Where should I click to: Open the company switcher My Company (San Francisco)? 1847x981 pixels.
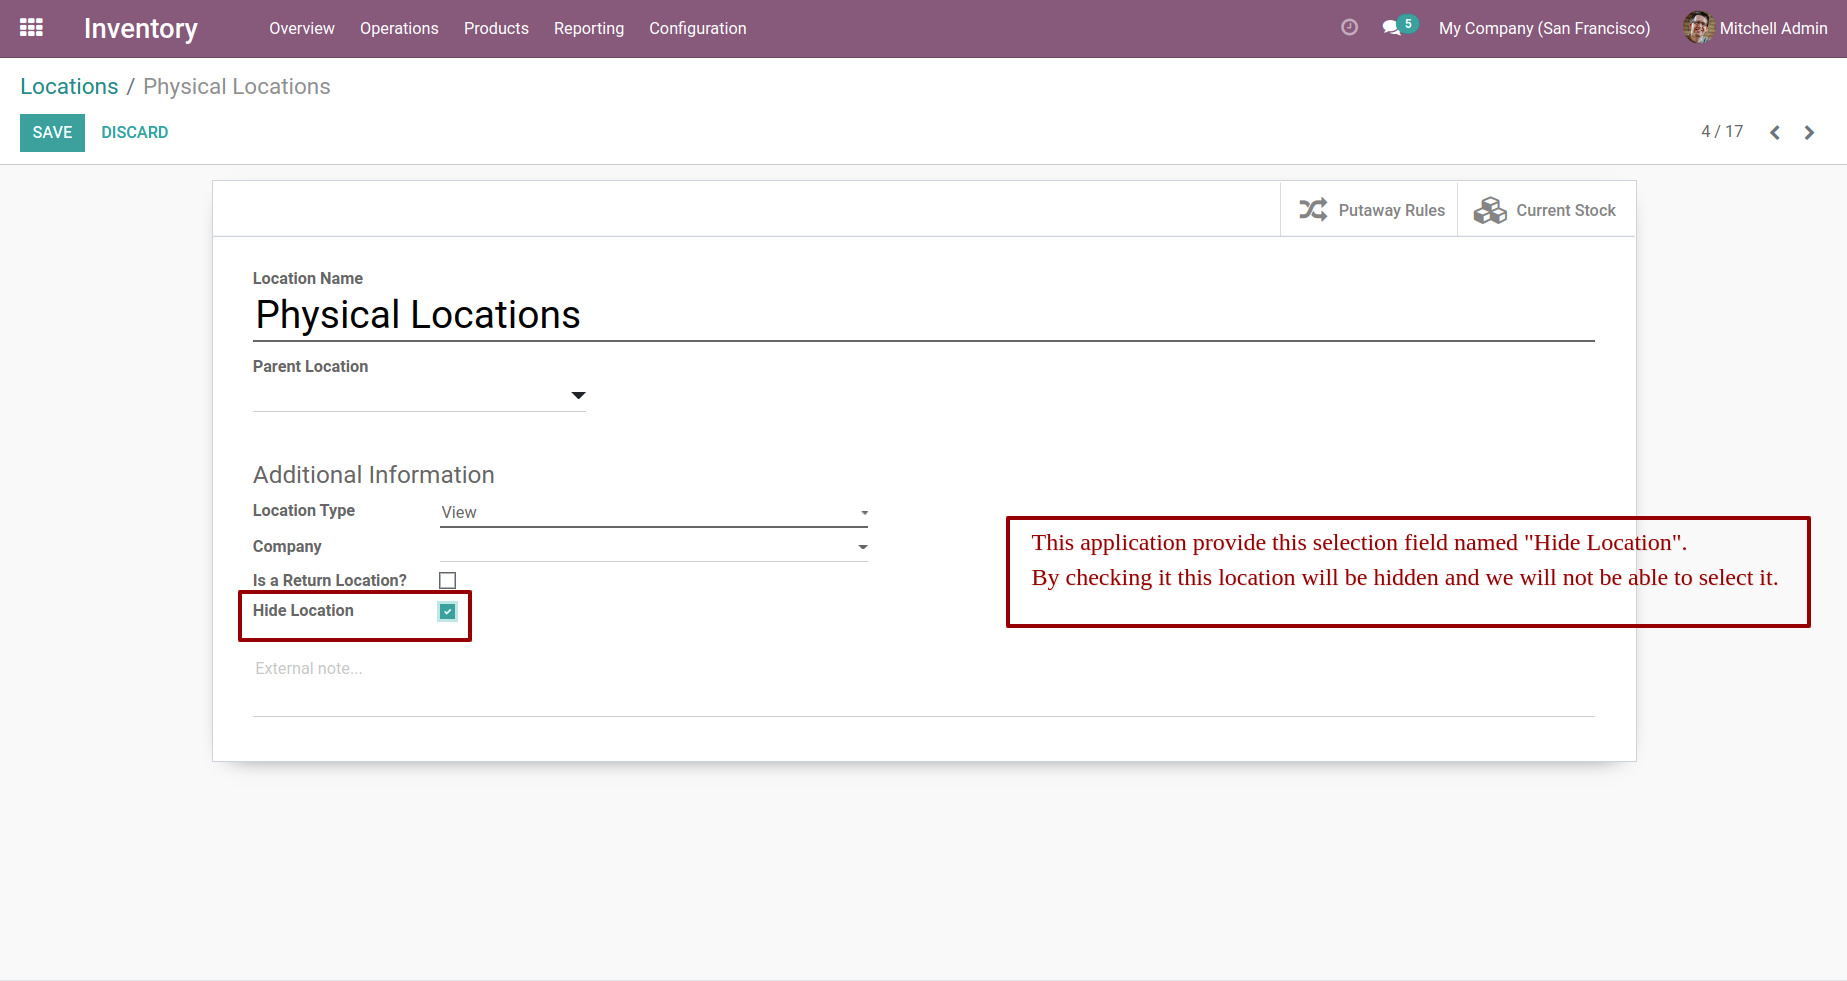[x=1544, y=28]
